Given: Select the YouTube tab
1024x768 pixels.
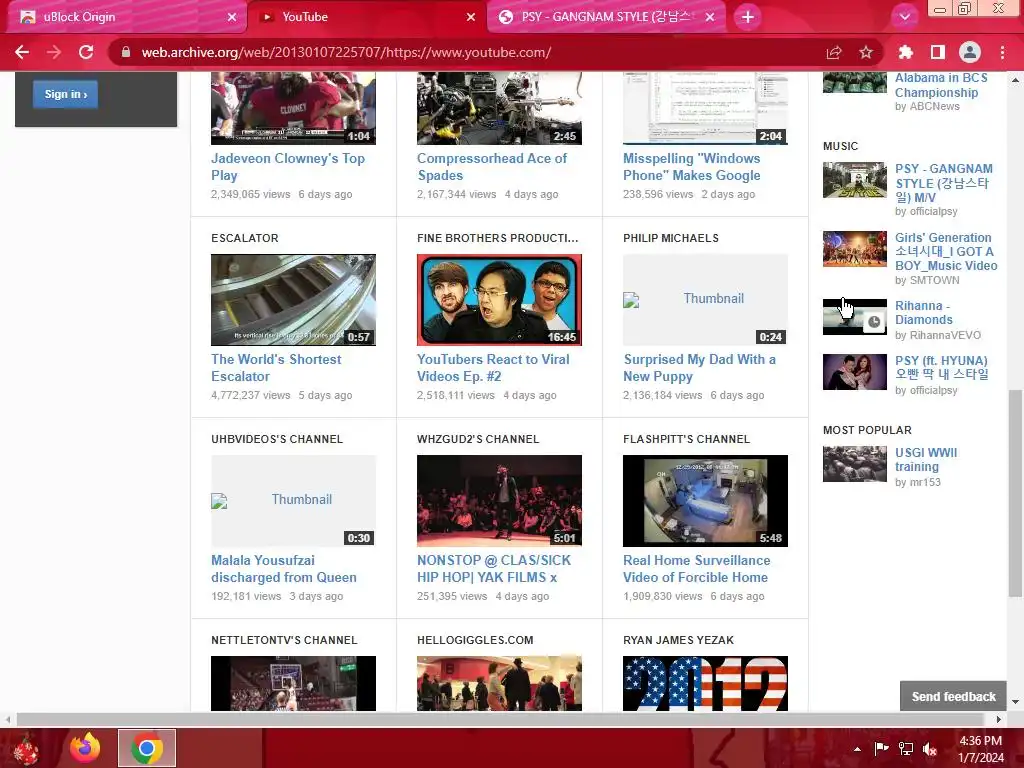Looking at the screenshot, I should coord(366,17).
